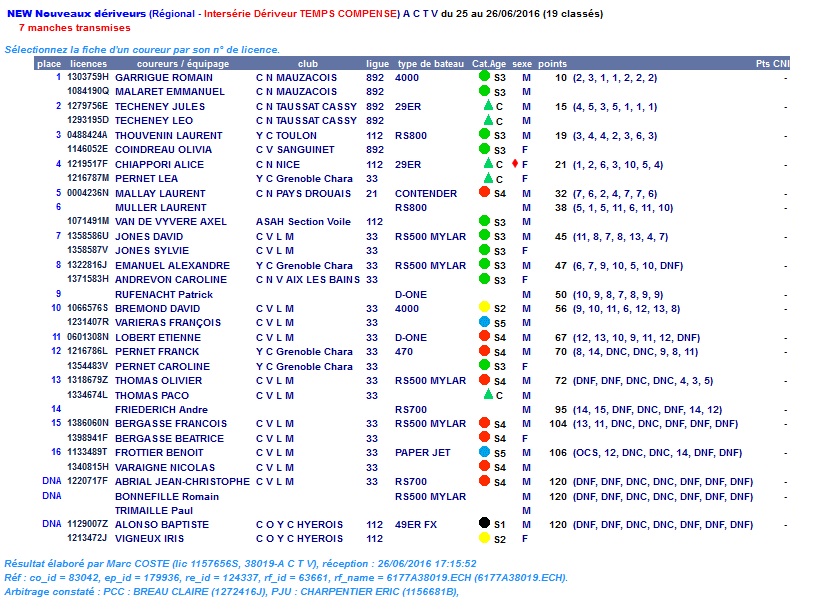Click green S3 circle for Jones David
Screen dimensions: 821x609
pos(484,235)
